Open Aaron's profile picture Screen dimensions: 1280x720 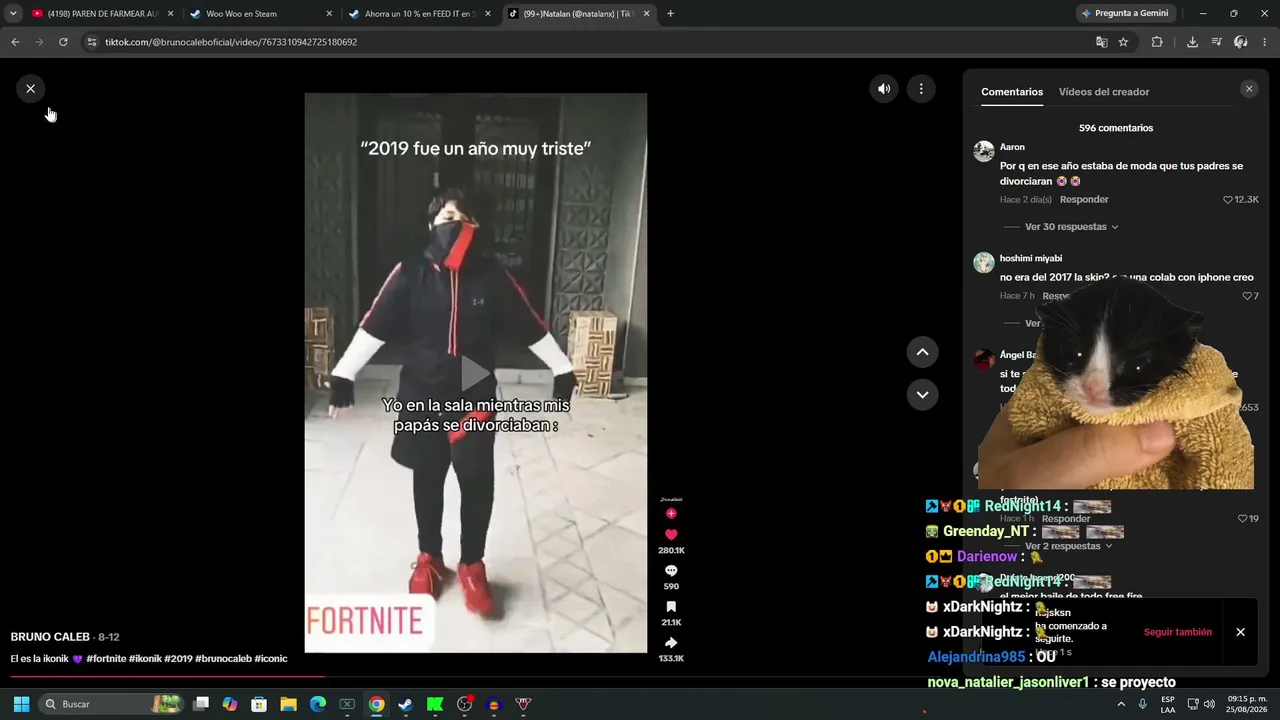[x=984, y=151]
